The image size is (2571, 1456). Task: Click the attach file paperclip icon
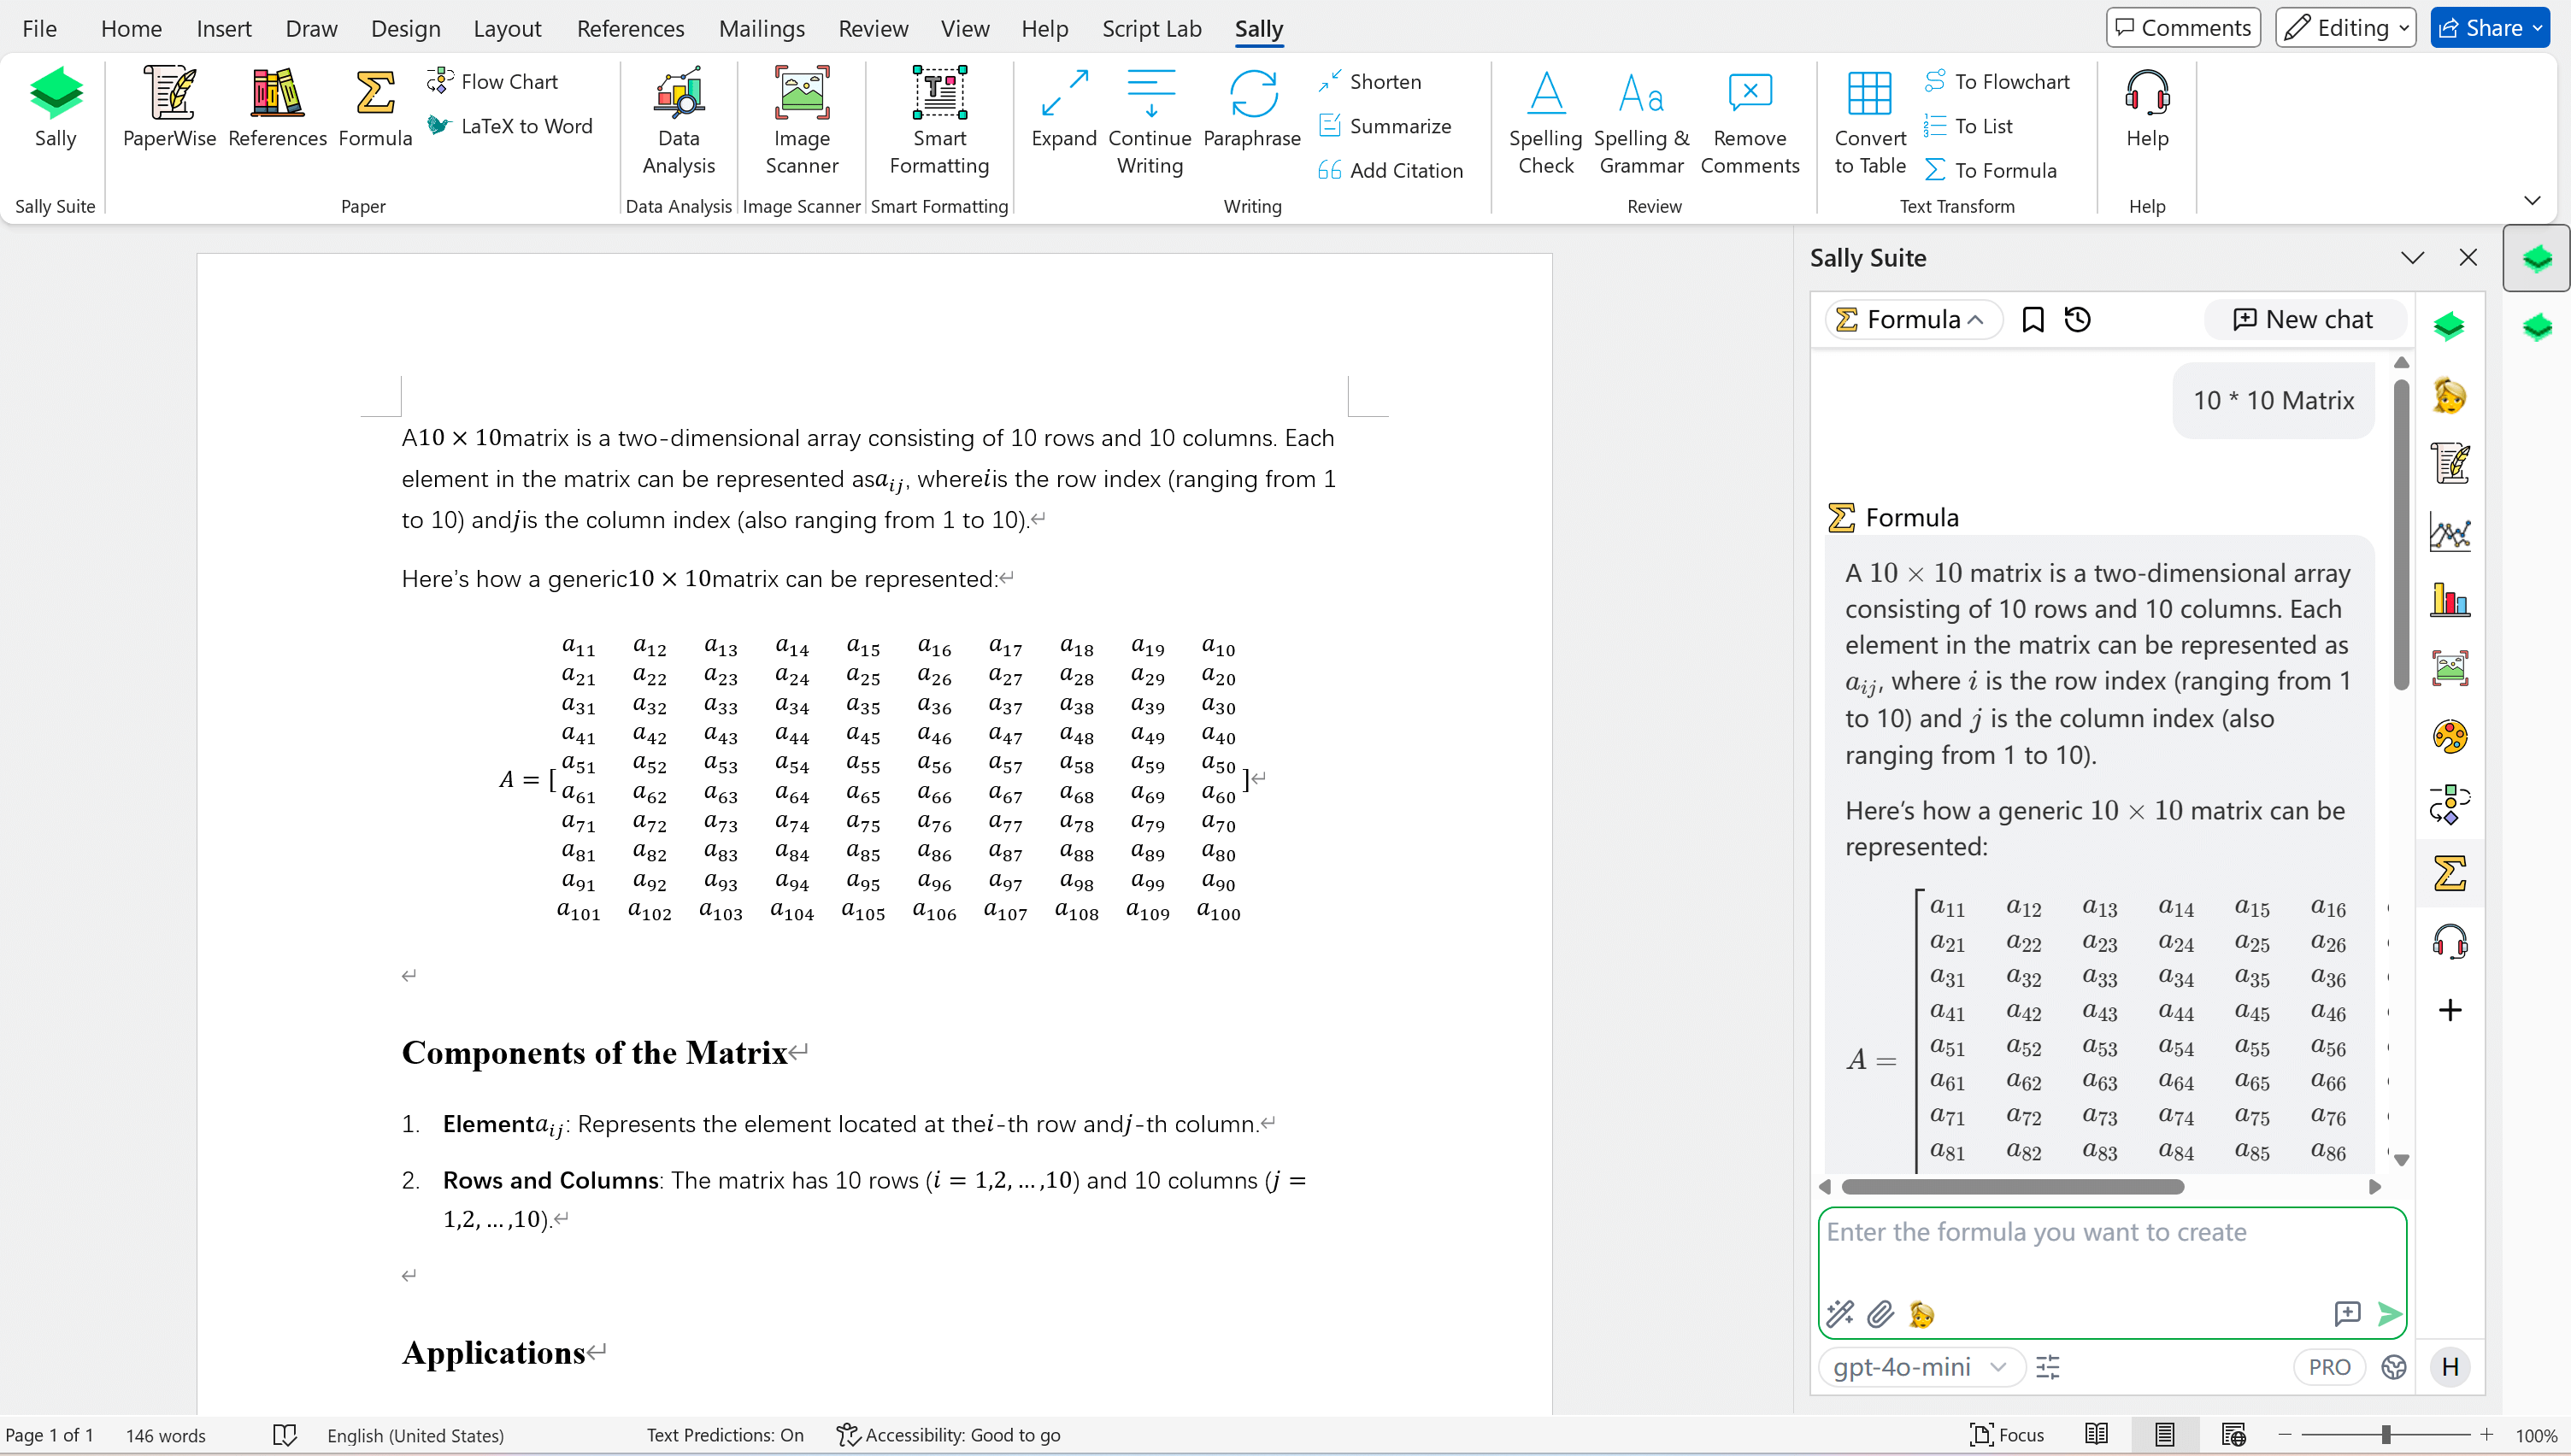point(1880,1314)
